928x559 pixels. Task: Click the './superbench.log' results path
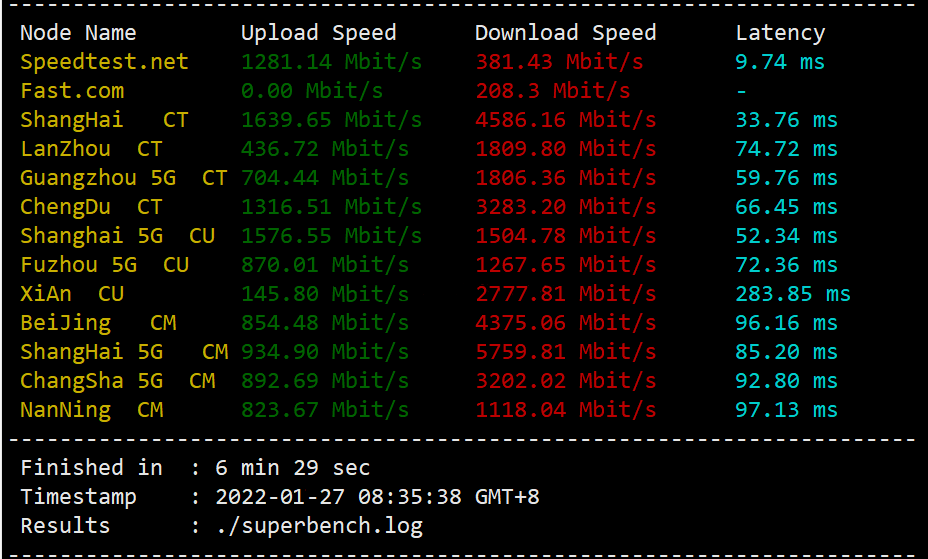(x=319, y=525)
